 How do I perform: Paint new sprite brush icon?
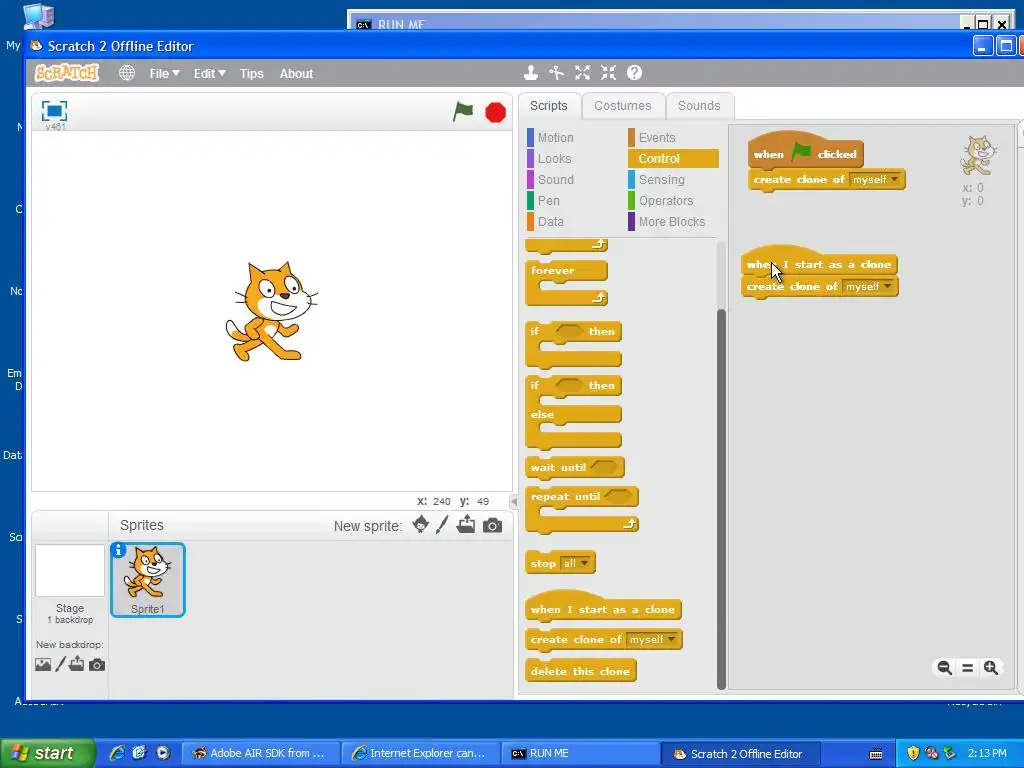(x=442, y=524)
